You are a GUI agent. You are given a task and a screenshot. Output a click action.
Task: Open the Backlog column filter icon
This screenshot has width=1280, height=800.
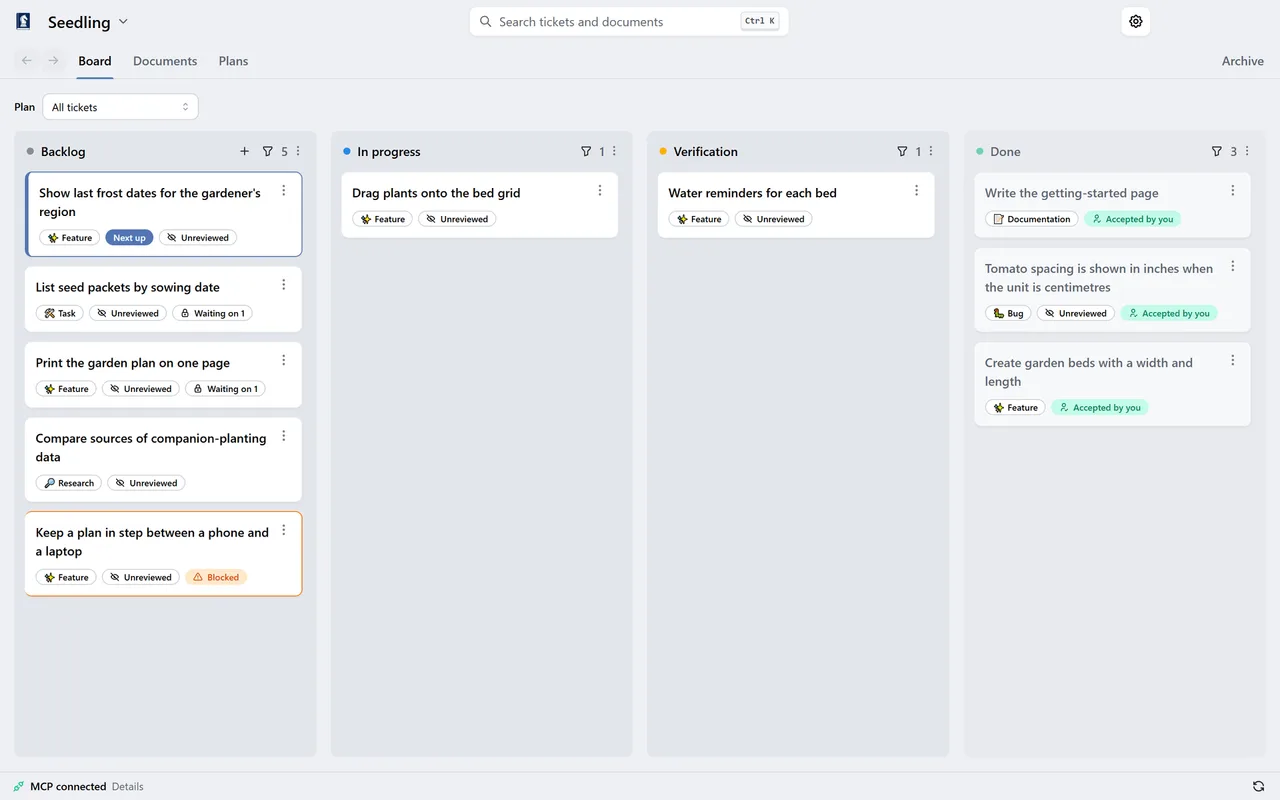[267, 152]
